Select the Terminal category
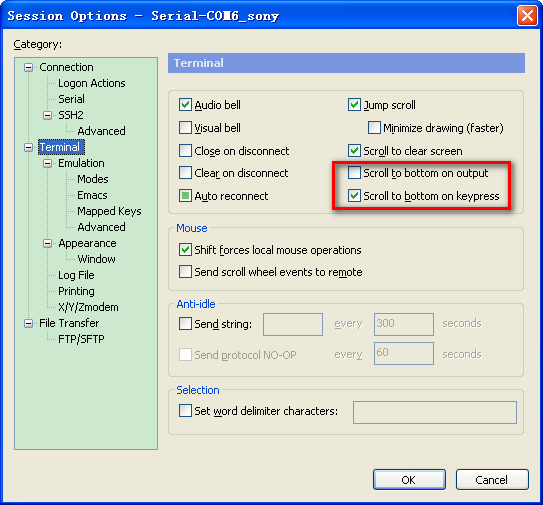 click(x=61, y=147)
